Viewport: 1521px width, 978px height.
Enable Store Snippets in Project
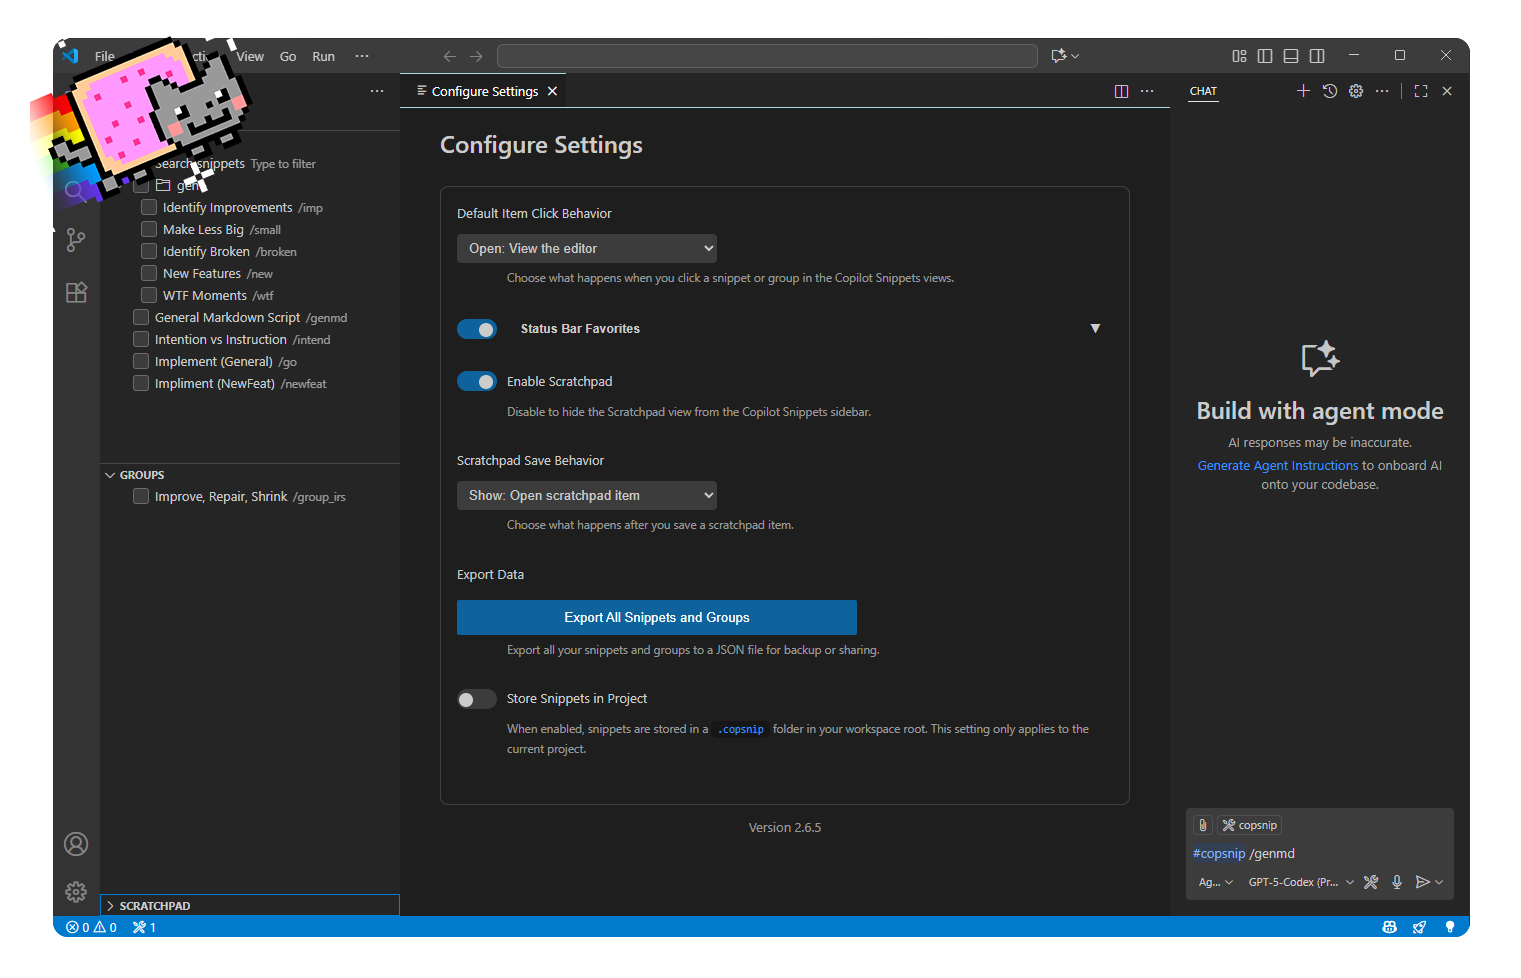click(x=477, y=699)
